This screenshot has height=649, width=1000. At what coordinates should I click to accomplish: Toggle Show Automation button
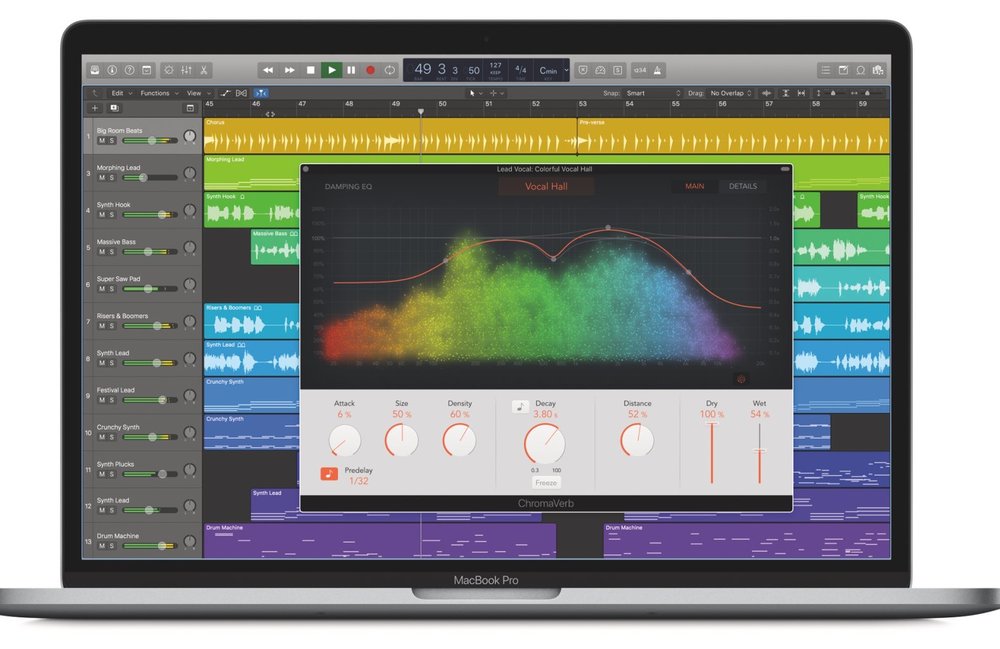point(226,93)
